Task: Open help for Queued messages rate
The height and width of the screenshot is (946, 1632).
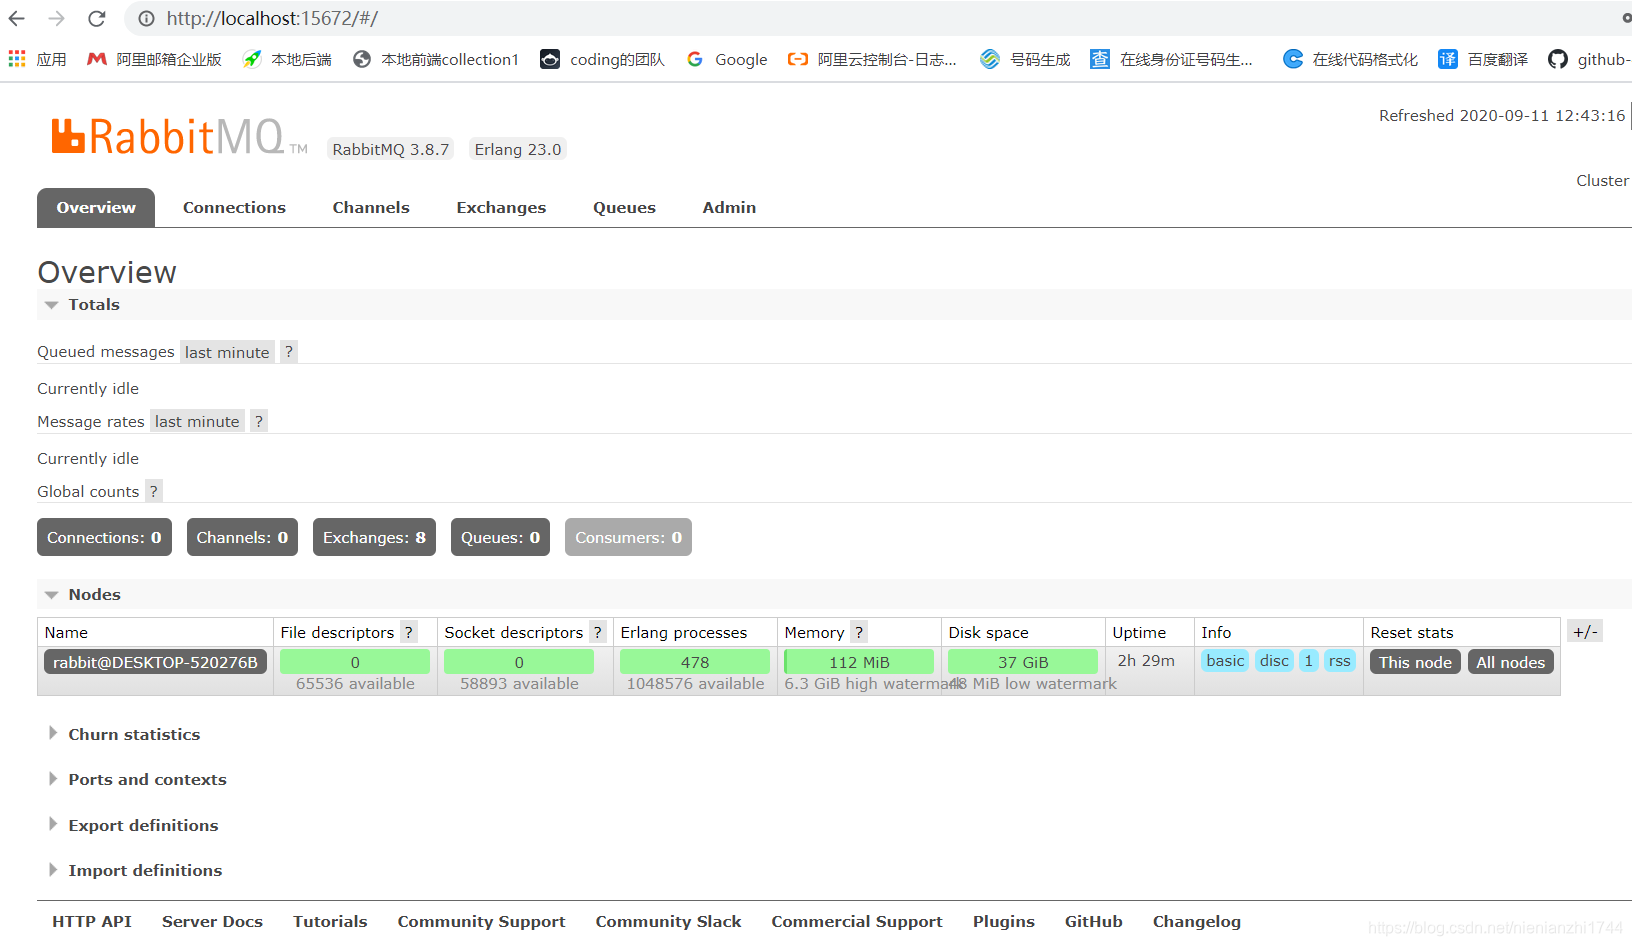Action: click(288, 351)
